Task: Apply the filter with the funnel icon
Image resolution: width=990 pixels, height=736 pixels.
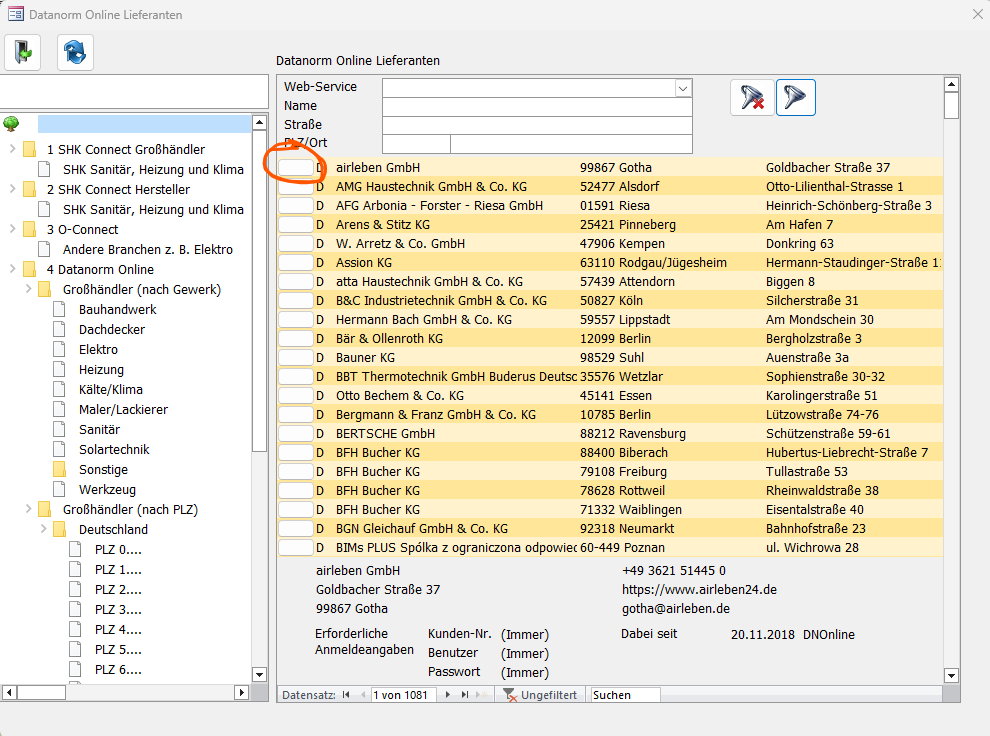Action: pos(795,98)
